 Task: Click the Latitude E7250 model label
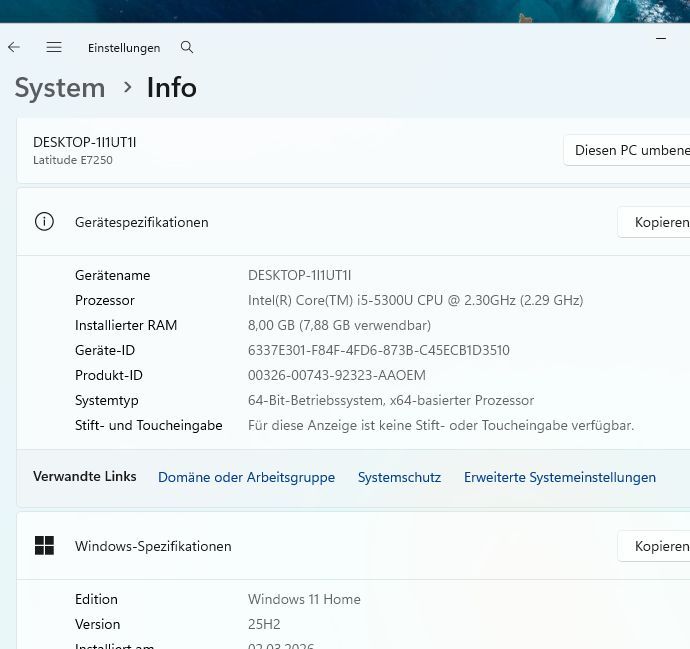coord(73,160)
